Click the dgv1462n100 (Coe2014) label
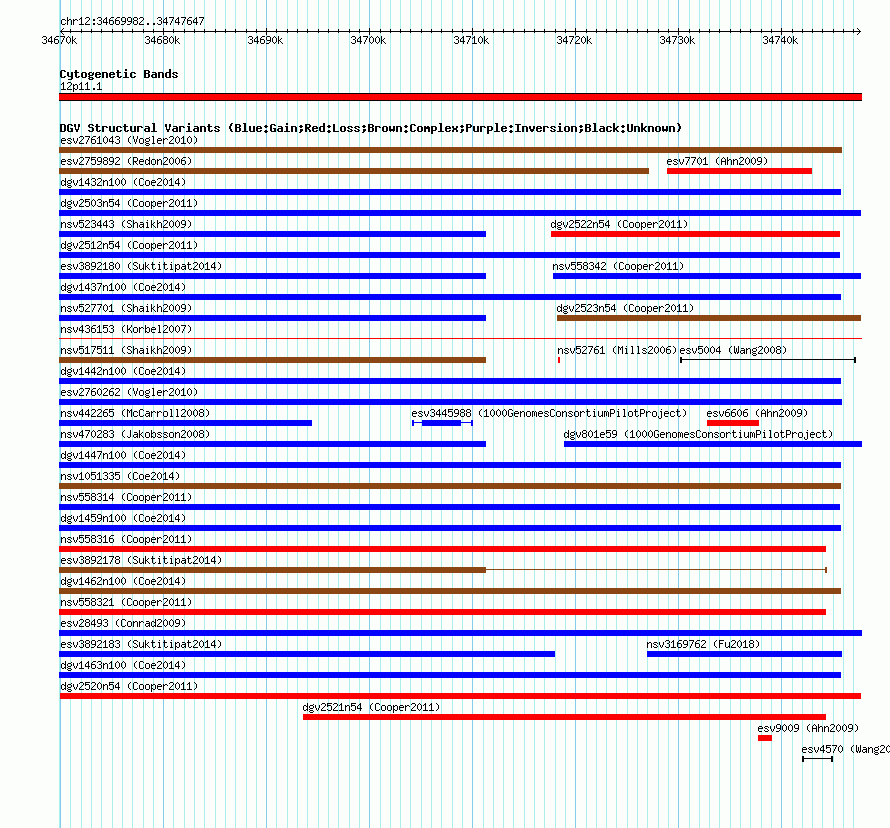 123,581
